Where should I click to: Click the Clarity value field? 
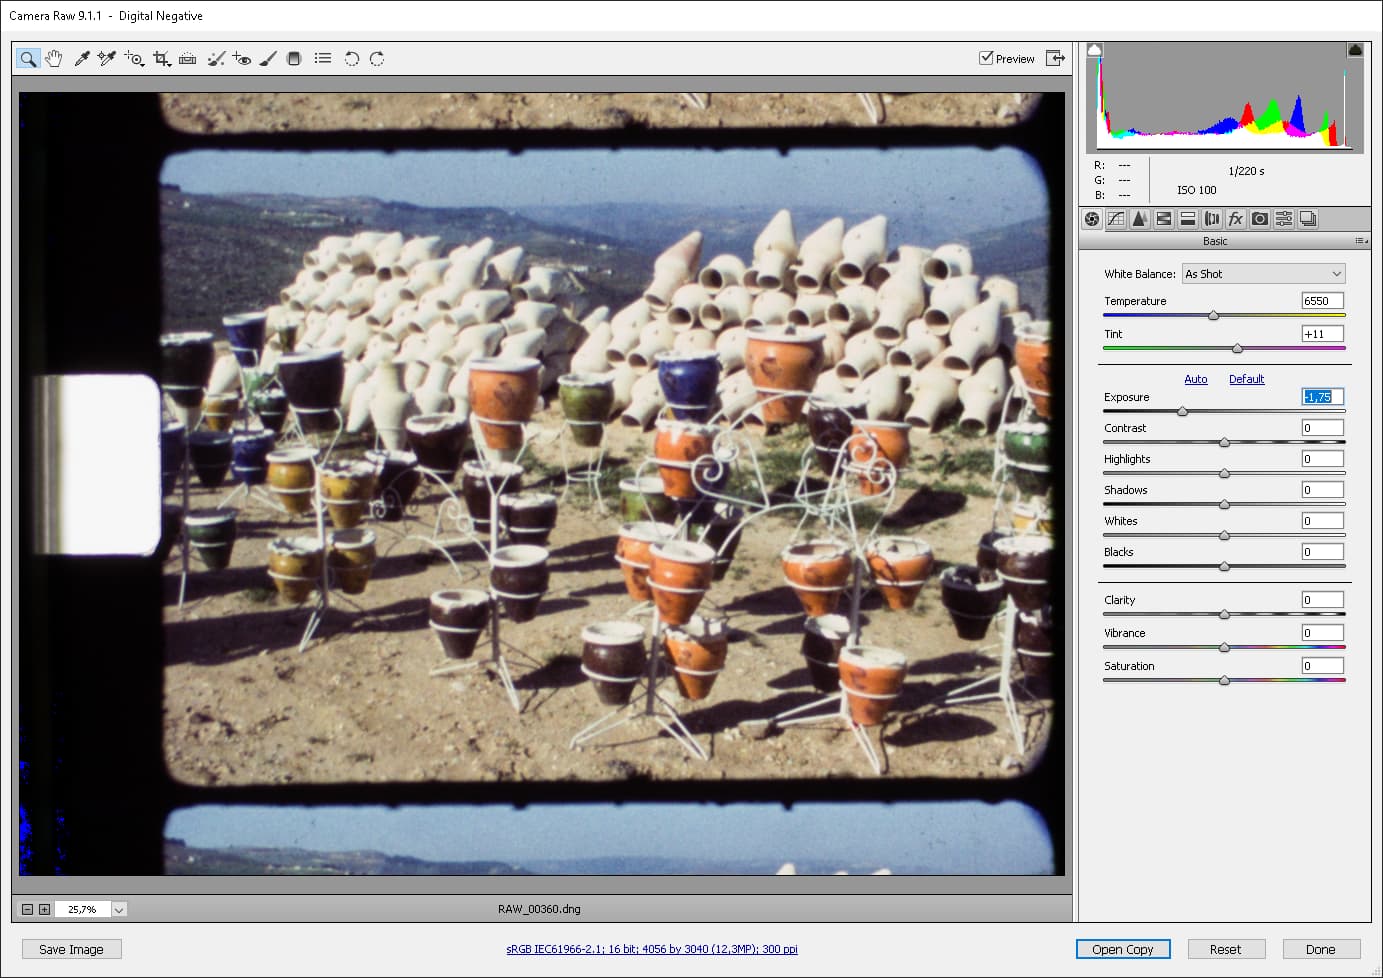[x=1322, y=600]
